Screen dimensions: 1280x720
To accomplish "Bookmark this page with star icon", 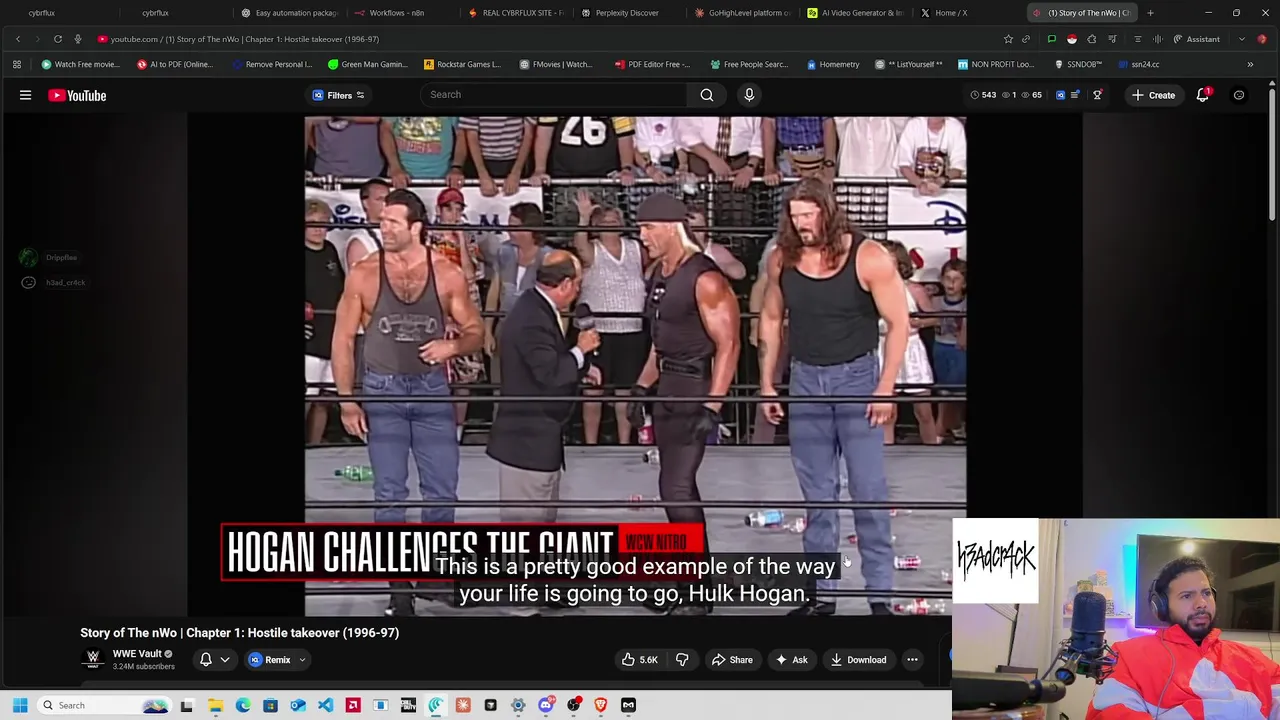I will coord(1008,39).
